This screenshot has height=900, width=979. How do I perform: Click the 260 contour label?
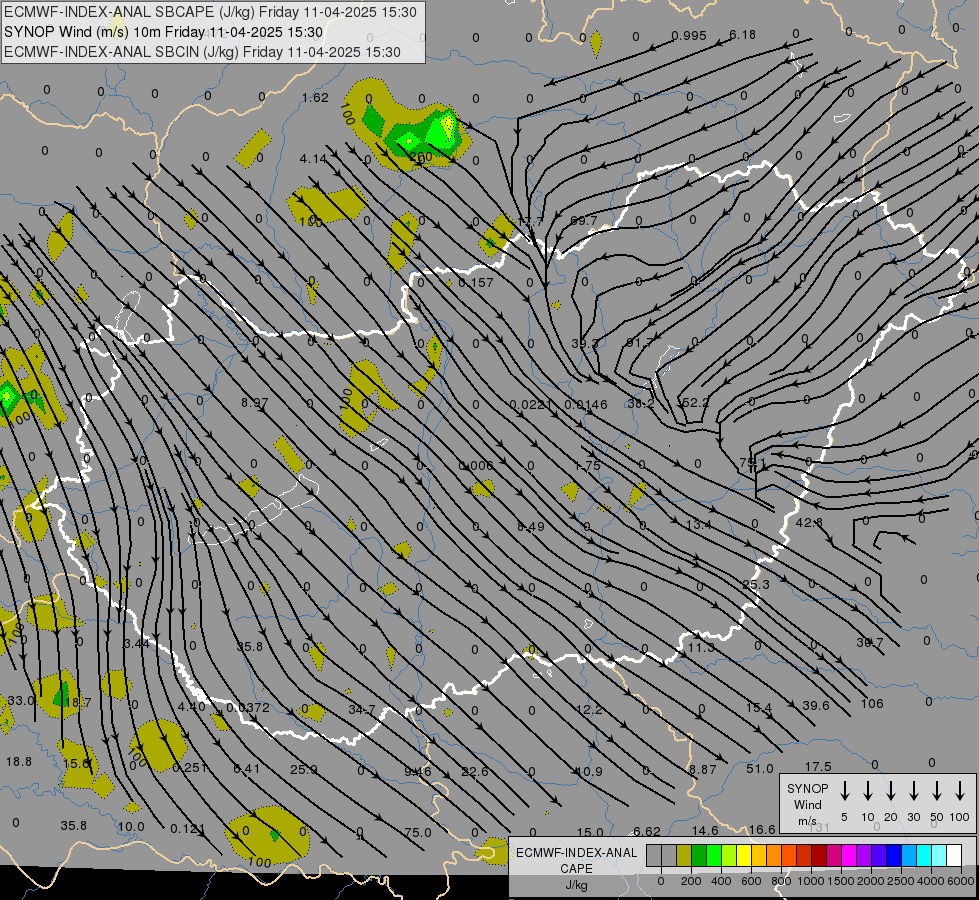click(x=421, y=156)
